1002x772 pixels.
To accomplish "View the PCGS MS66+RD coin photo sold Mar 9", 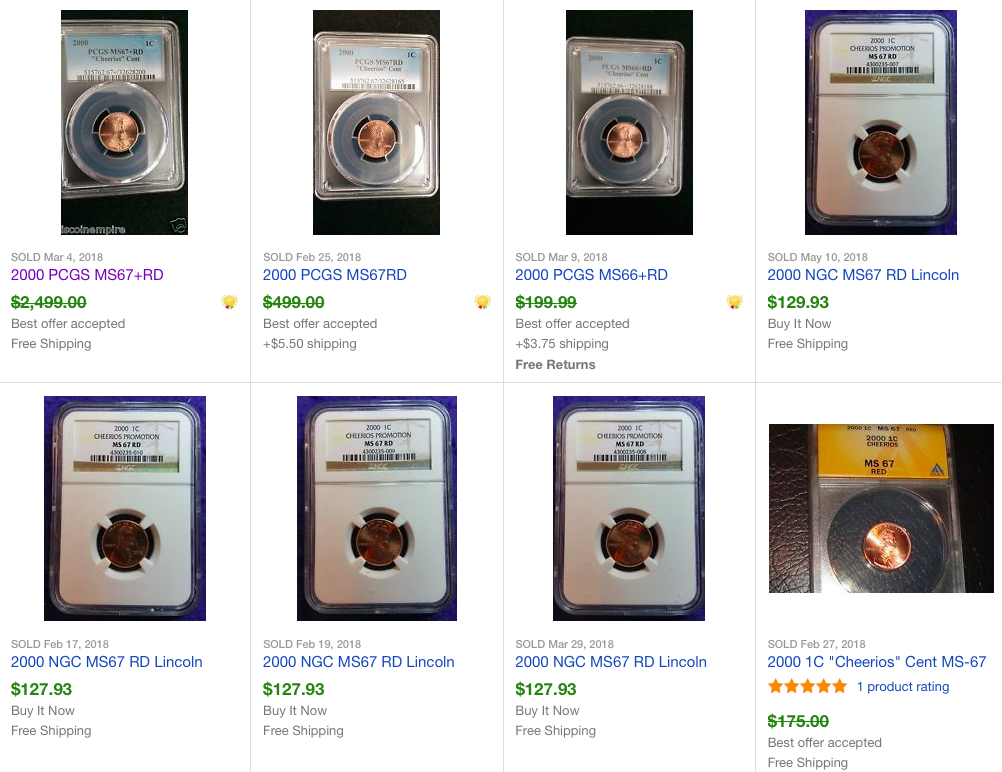I will (629, 122).
